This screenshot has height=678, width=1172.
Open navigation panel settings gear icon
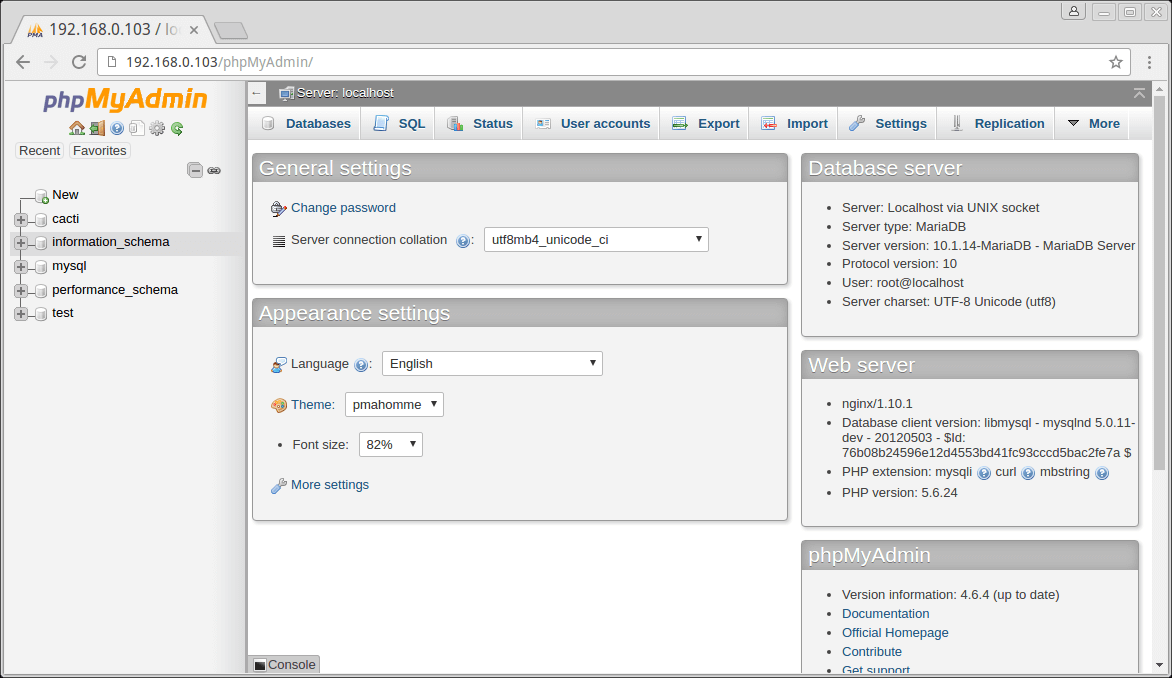click(156, 128)
